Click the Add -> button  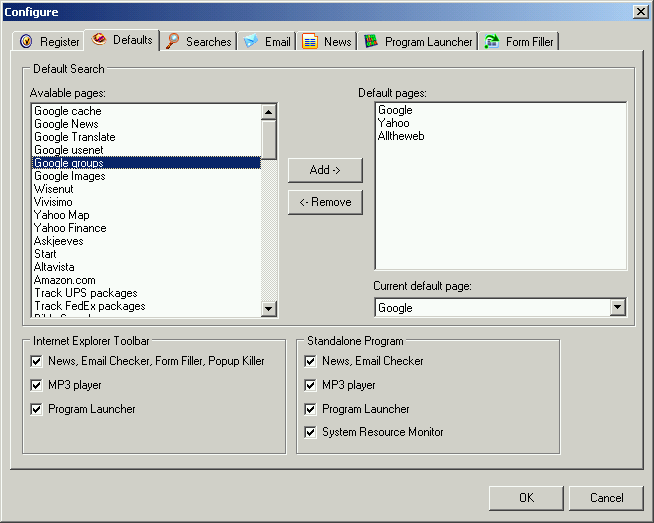tap(325, 170)
